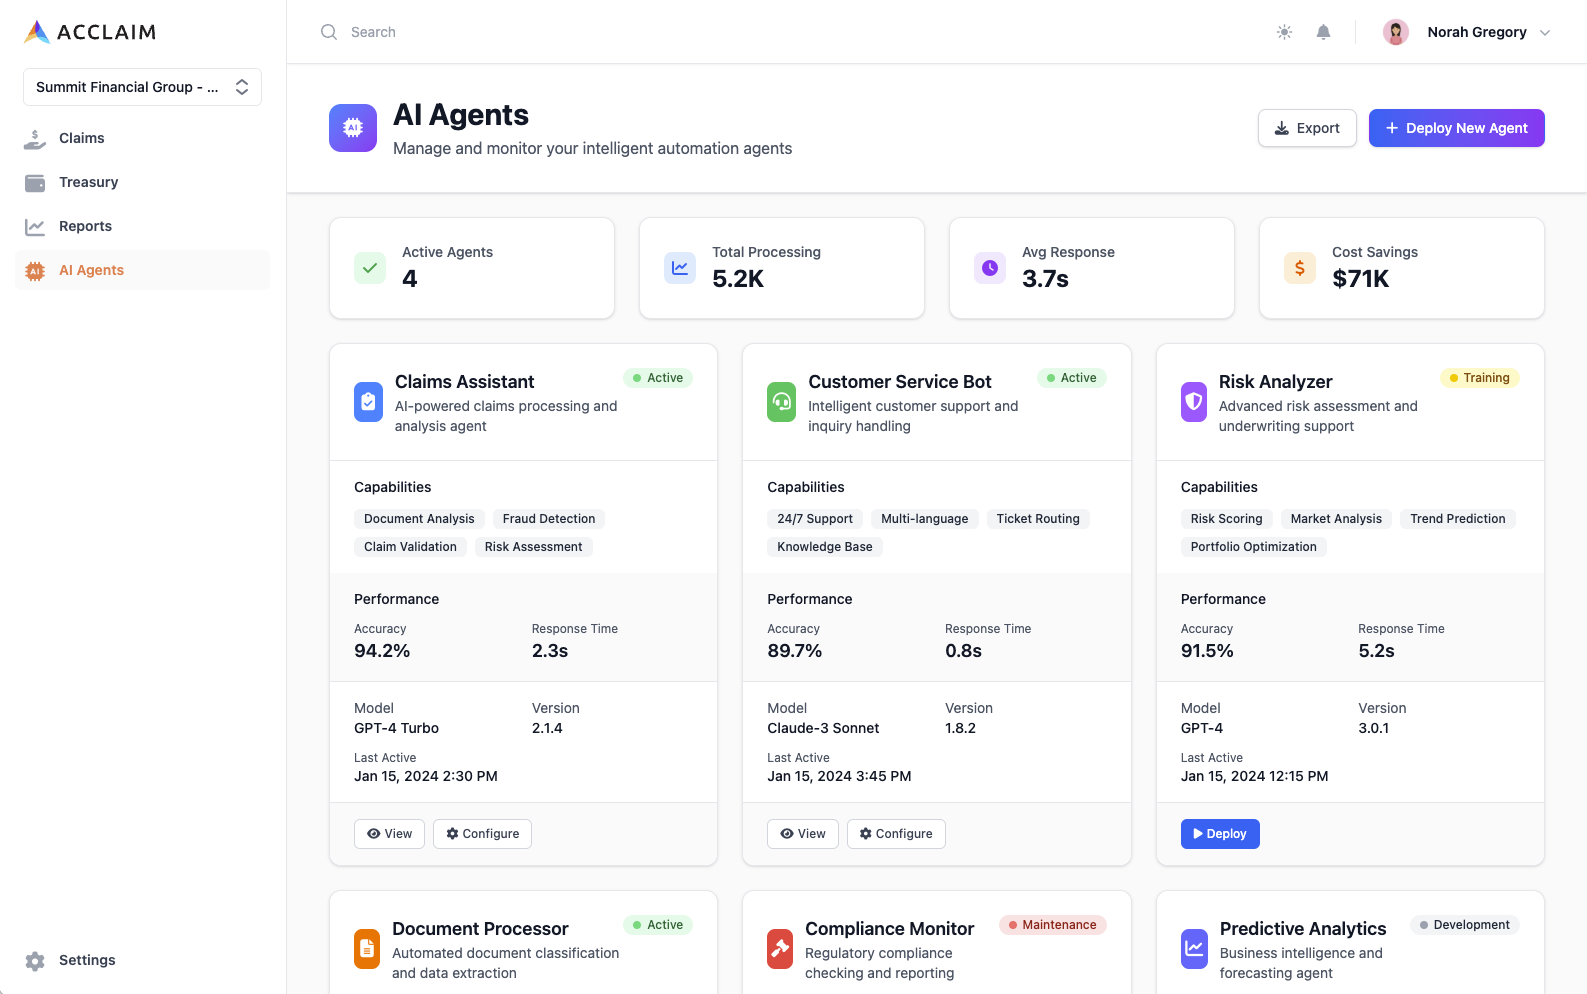The height and width of the screenshot is (994, 1587).
Task: Click the Active Agents checkmark icon
Action: (x=370, y=268)
